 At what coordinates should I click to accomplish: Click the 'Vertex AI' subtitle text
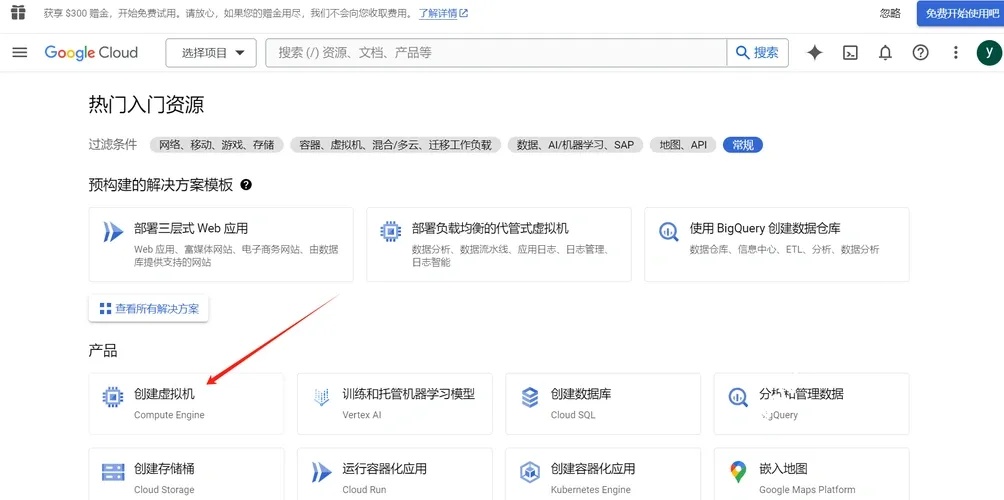(362, 415)
